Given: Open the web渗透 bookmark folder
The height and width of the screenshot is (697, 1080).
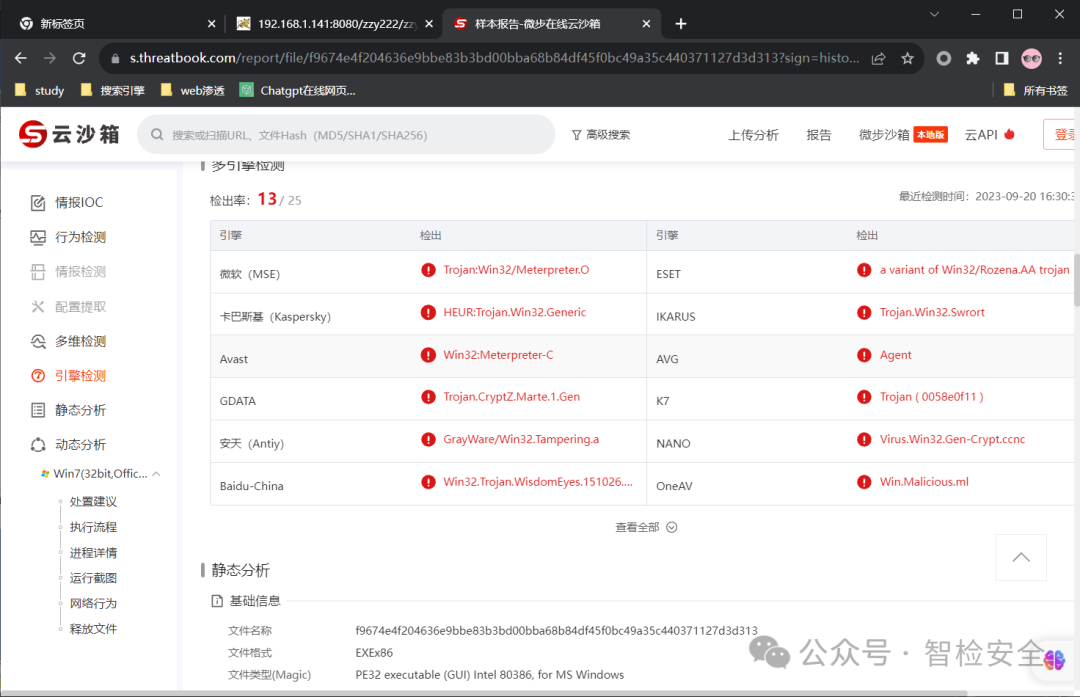Looking at the screenshot, I should 192,90.
